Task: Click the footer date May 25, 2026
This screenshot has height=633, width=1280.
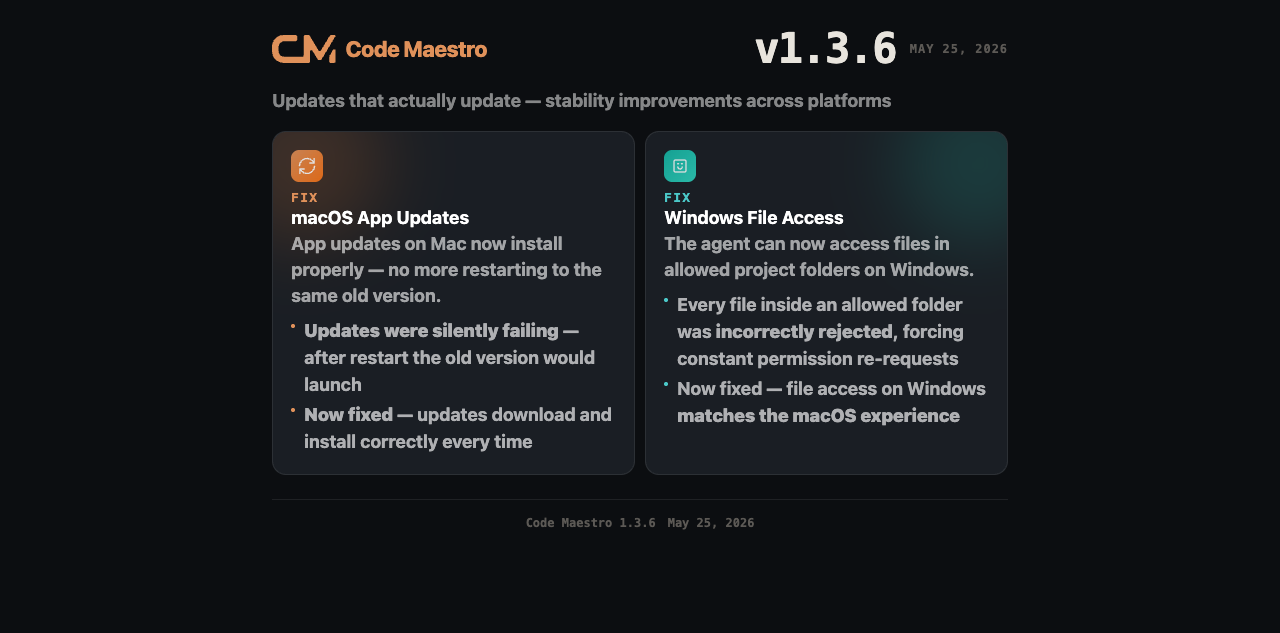Action: click(711, 523)
